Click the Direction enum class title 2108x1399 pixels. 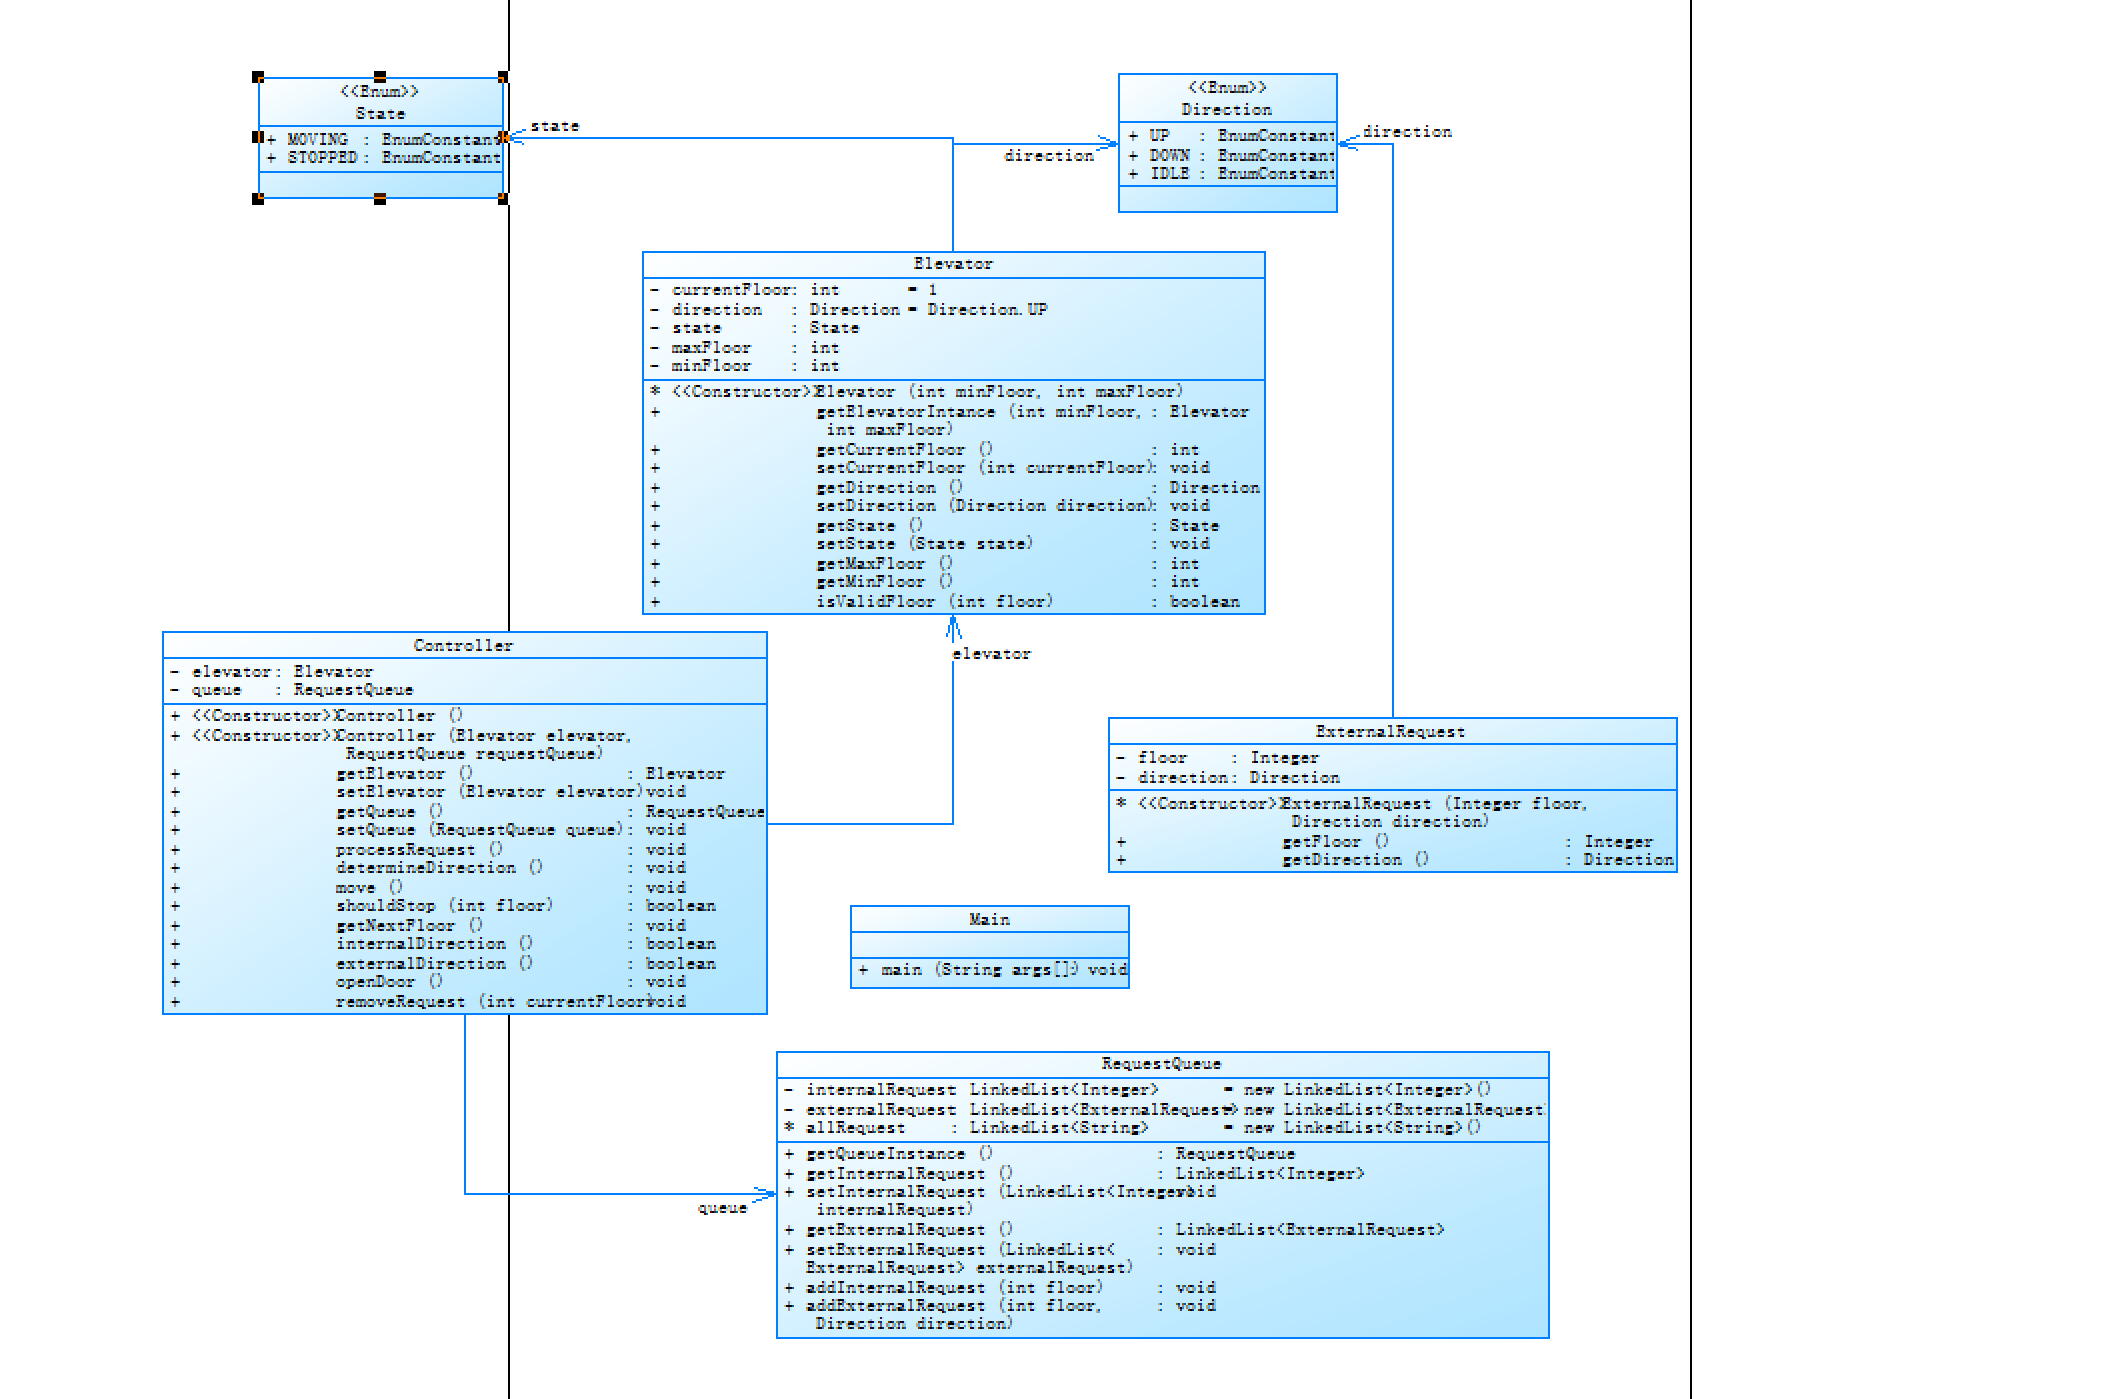click(x=1226, y=109)
